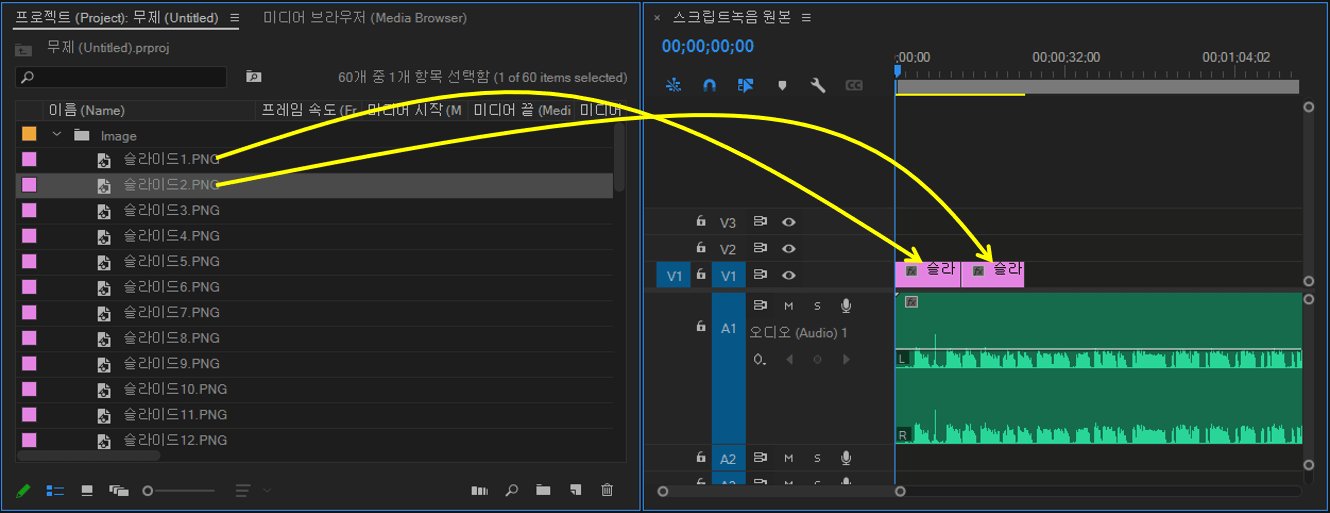Click Automate to Sequence icon

480,490
